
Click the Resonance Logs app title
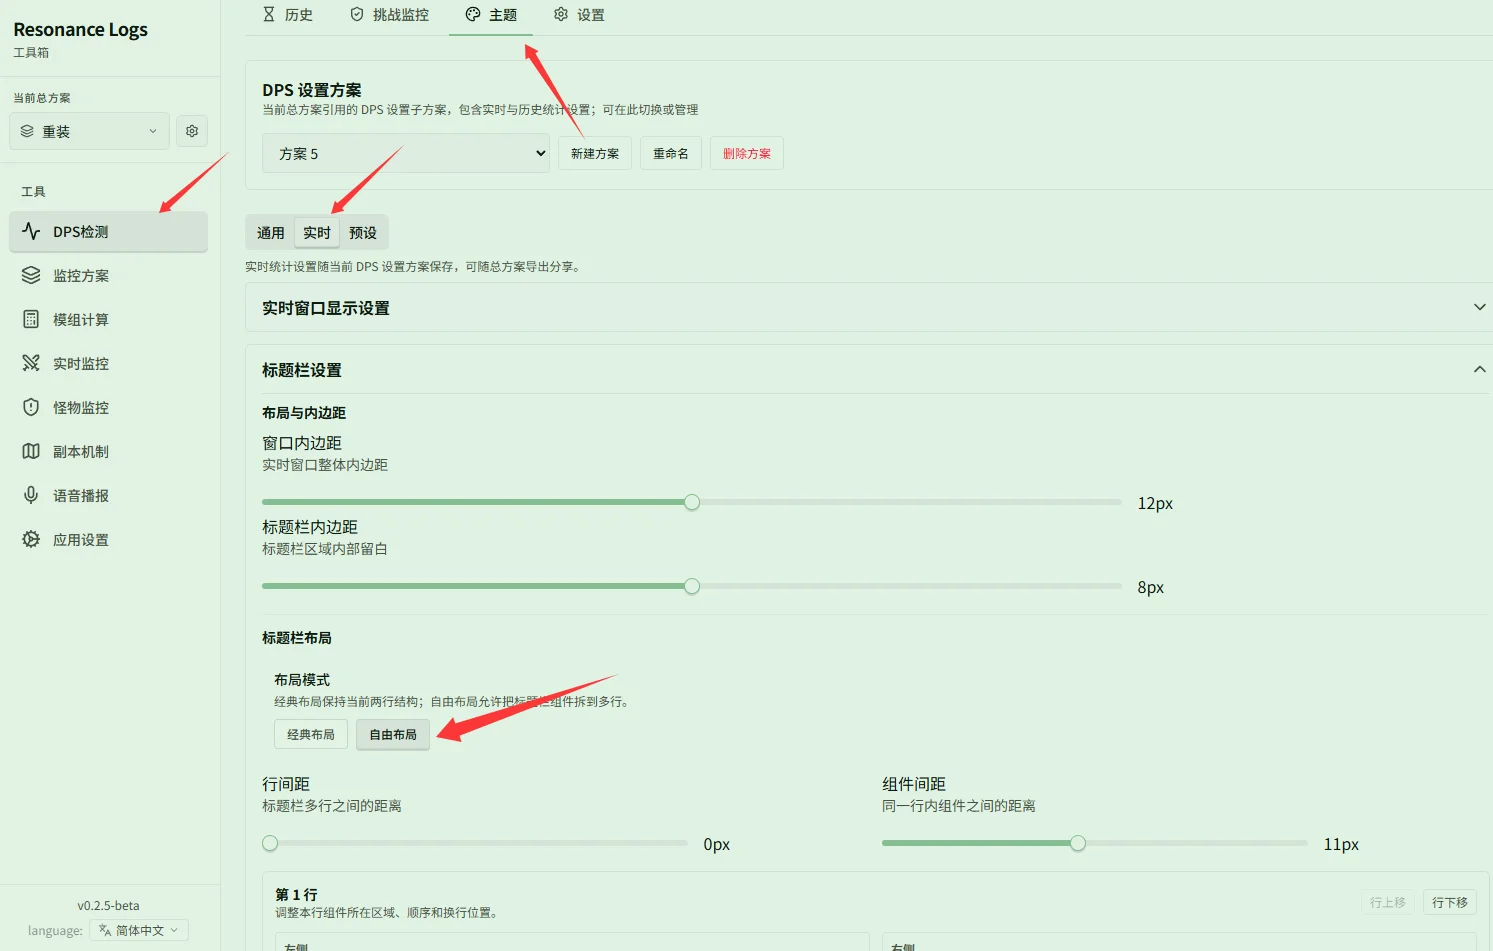pyautogui.click(x=80, y=30)
